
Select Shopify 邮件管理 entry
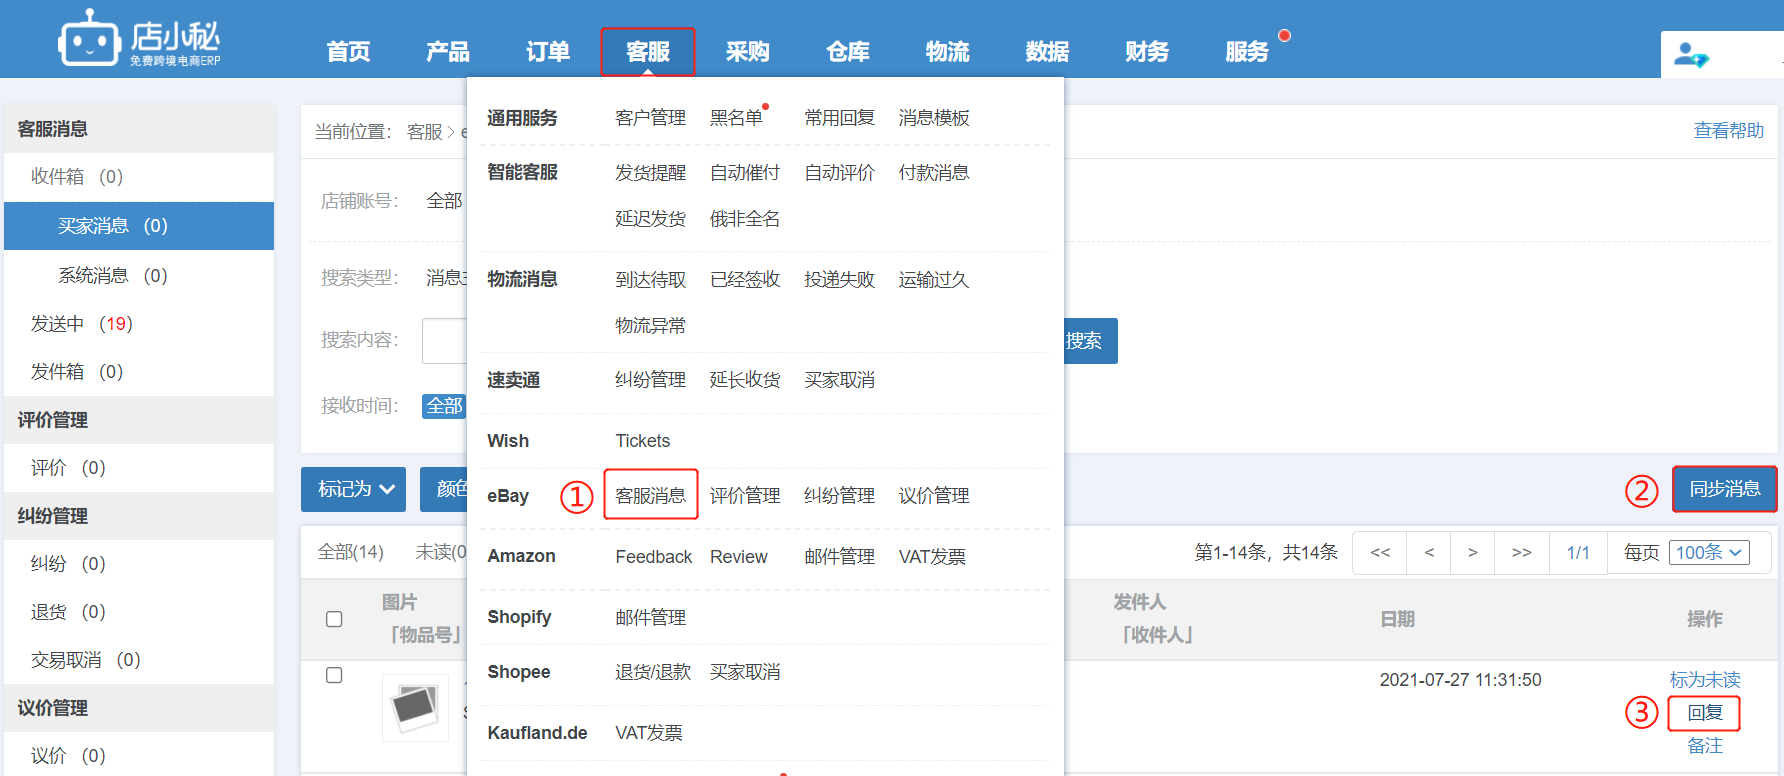(x=650, y=618)
